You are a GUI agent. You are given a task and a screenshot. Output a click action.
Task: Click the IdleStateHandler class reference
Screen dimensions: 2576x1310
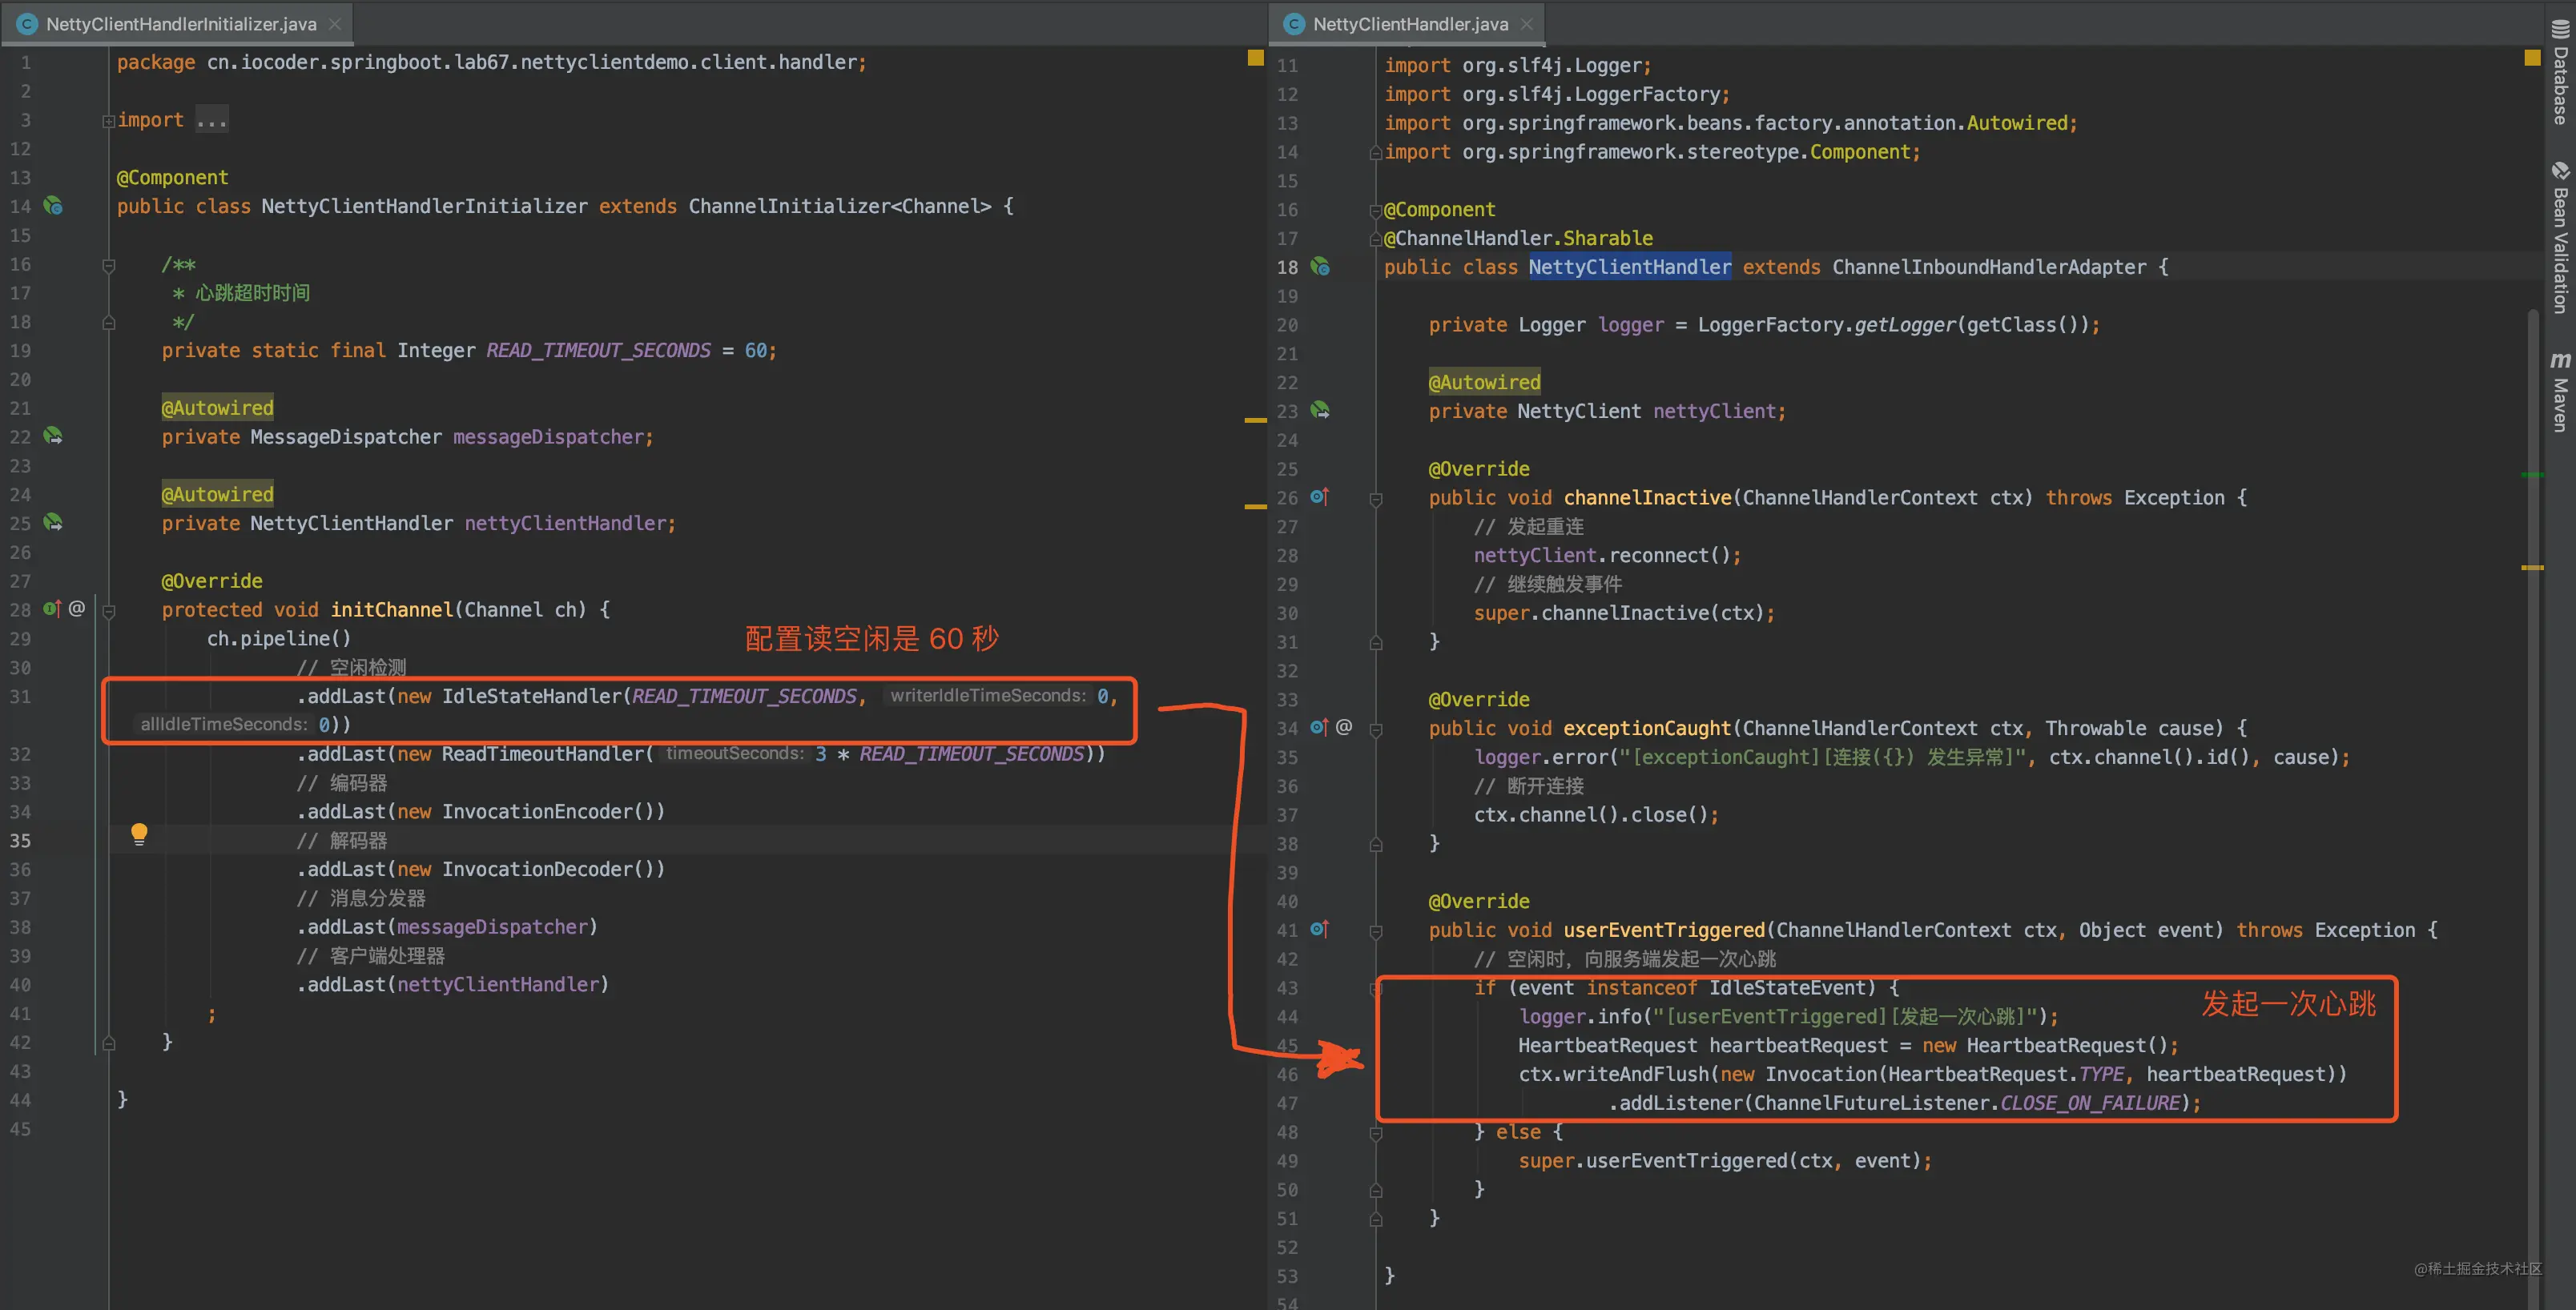(x=531, y=696)
